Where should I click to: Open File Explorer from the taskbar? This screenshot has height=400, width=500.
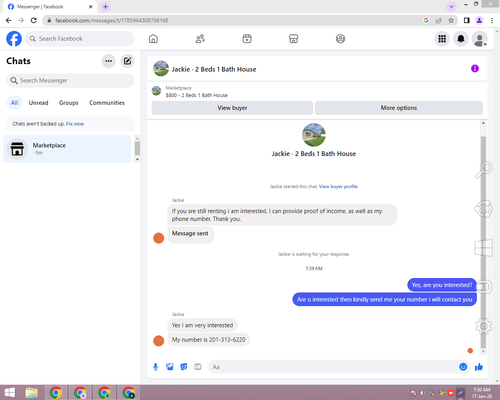point(32,393)
